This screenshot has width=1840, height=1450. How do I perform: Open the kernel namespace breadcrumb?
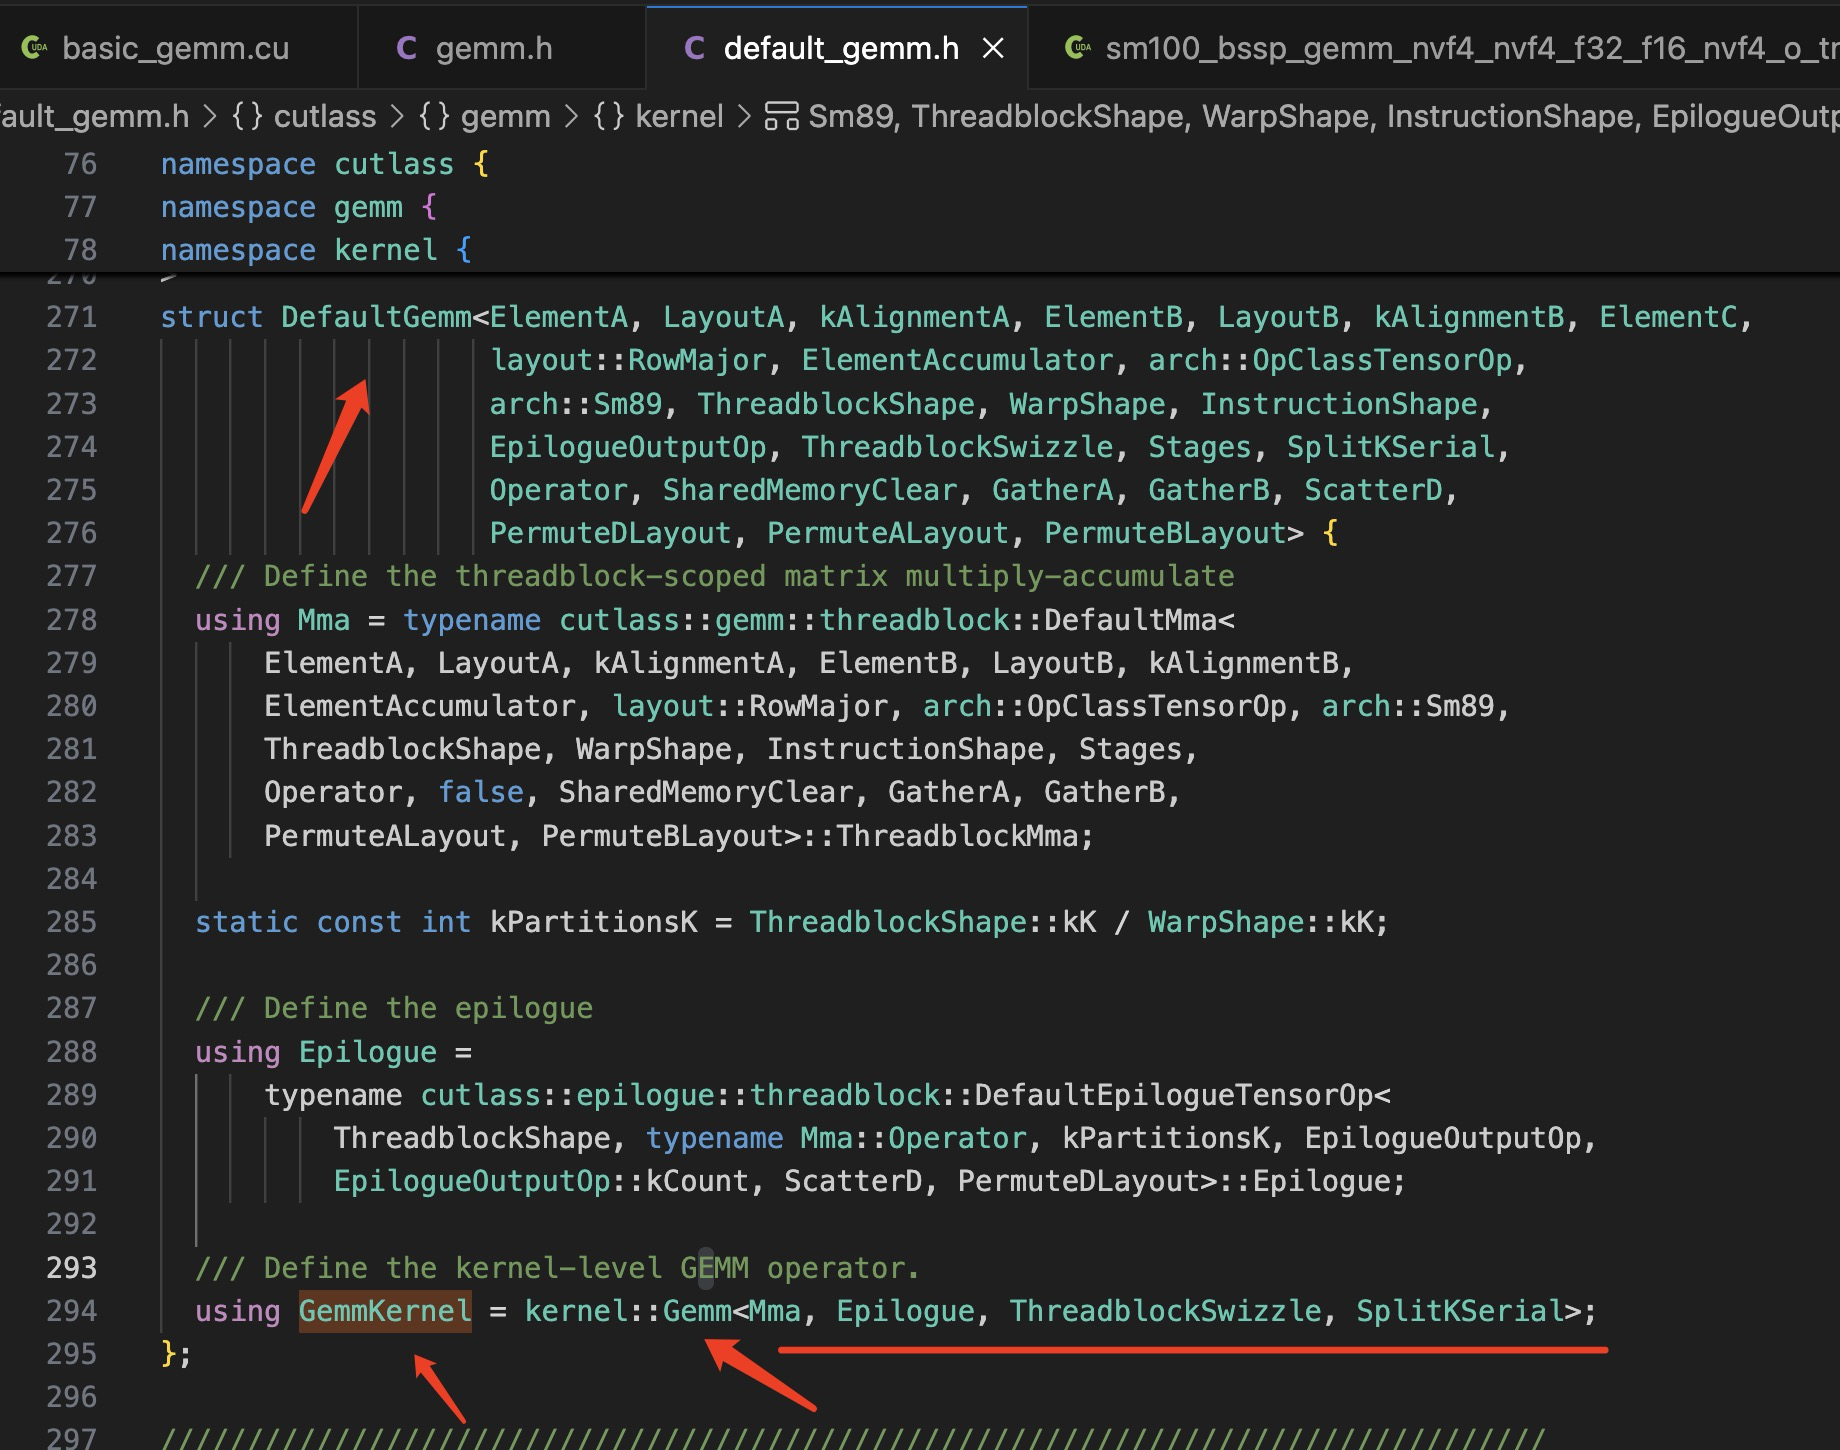pyautogui.click(x=679, y=117)
